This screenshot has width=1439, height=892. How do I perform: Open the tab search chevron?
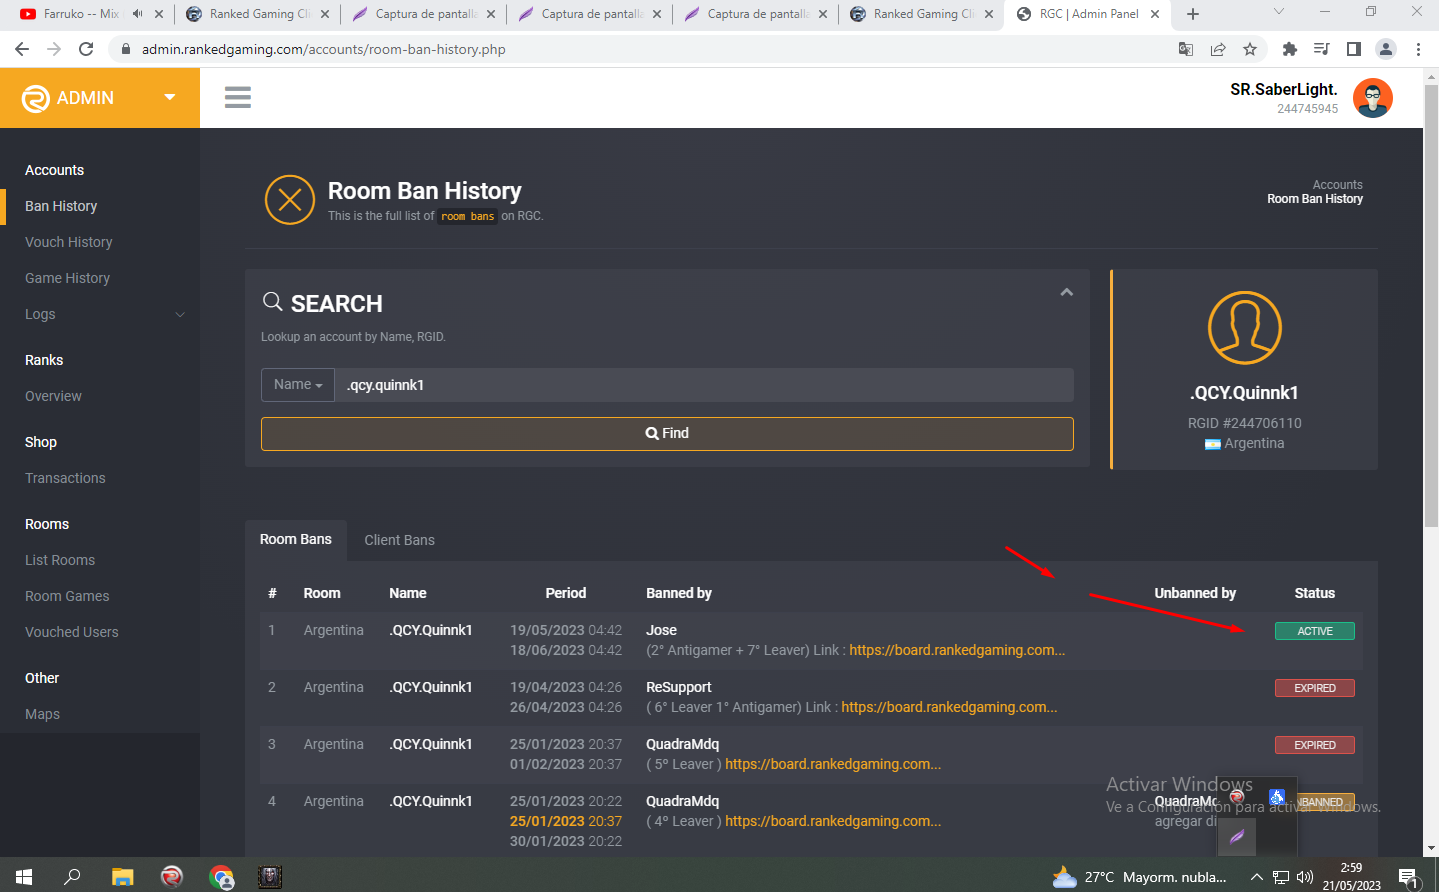pyautogui.click(x=1278, y=12)
